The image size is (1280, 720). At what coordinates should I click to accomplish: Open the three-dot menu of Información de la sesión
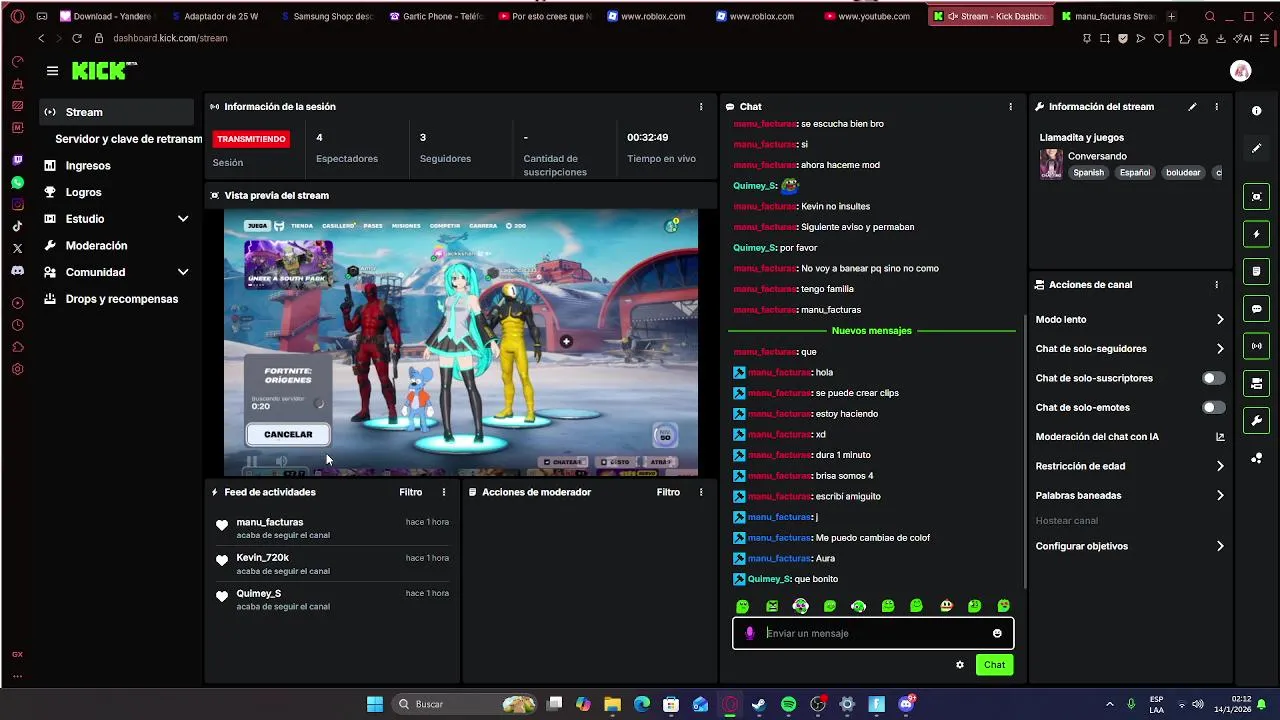tap(700, 107)
